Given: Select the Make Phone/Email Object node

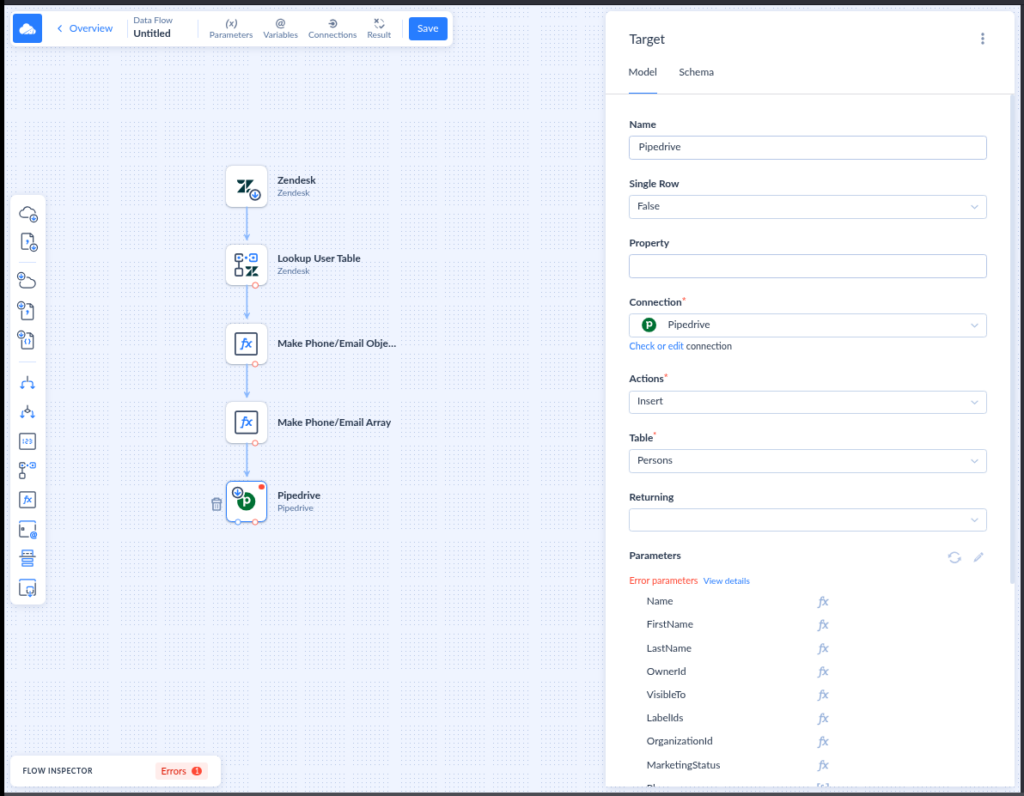Looking at the screenshot, I should pyautogui.click(x=246, y=344).
